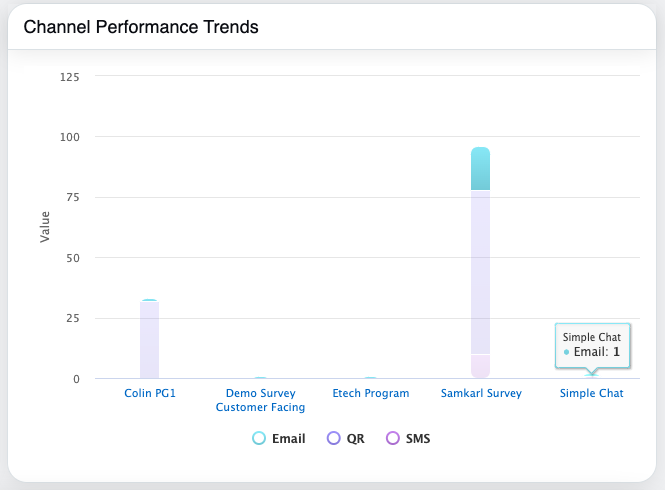Open Demo Survey Customer Facing link
The width and height of the screenshot is (665, 490).
pos(260,400)
